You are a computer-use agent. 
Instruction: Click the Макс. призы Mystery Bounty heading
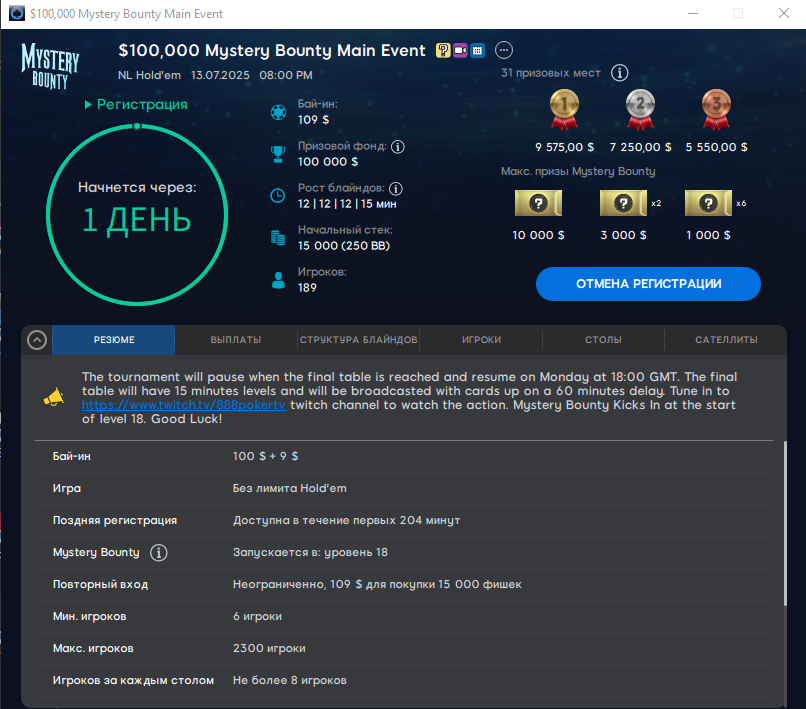coord(578,171)
